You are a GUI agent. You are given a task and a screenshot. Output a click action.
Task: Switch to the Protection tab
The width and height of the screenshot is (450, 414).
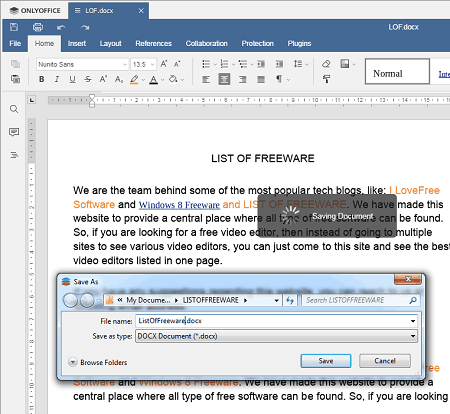click(257, 44)
